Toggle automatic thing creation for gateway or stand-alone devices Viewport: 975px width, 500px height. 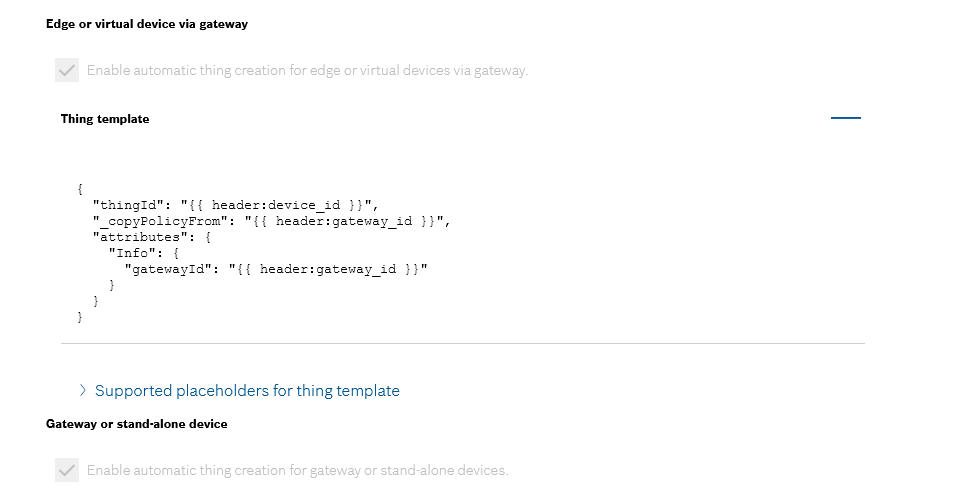(67, 470)
